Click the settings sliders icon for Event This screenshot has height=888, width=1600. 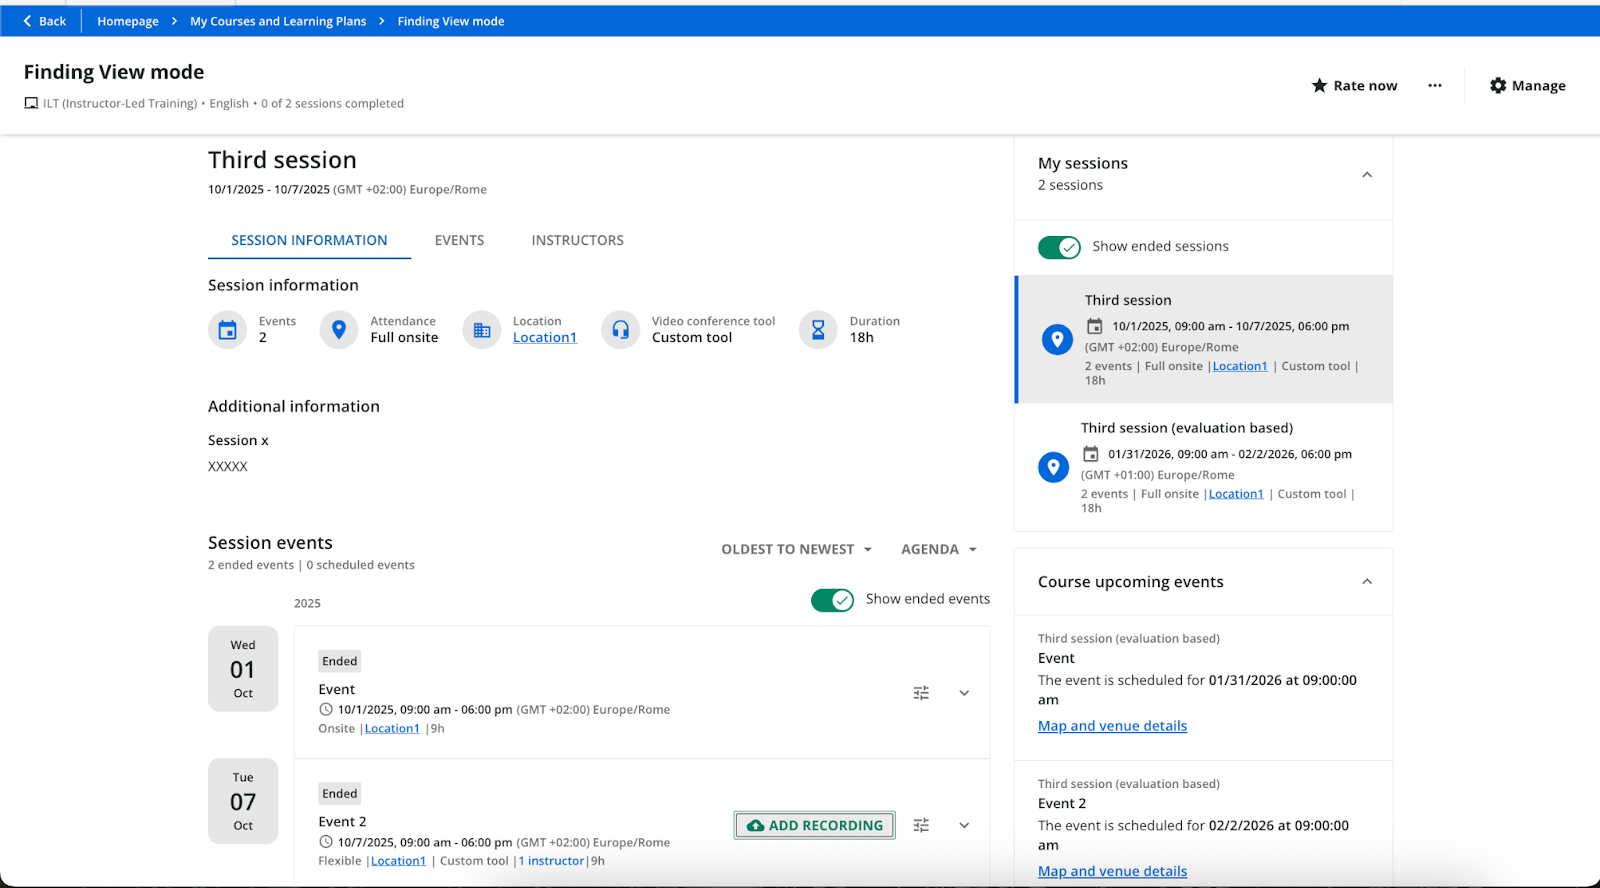pos(921,693)
